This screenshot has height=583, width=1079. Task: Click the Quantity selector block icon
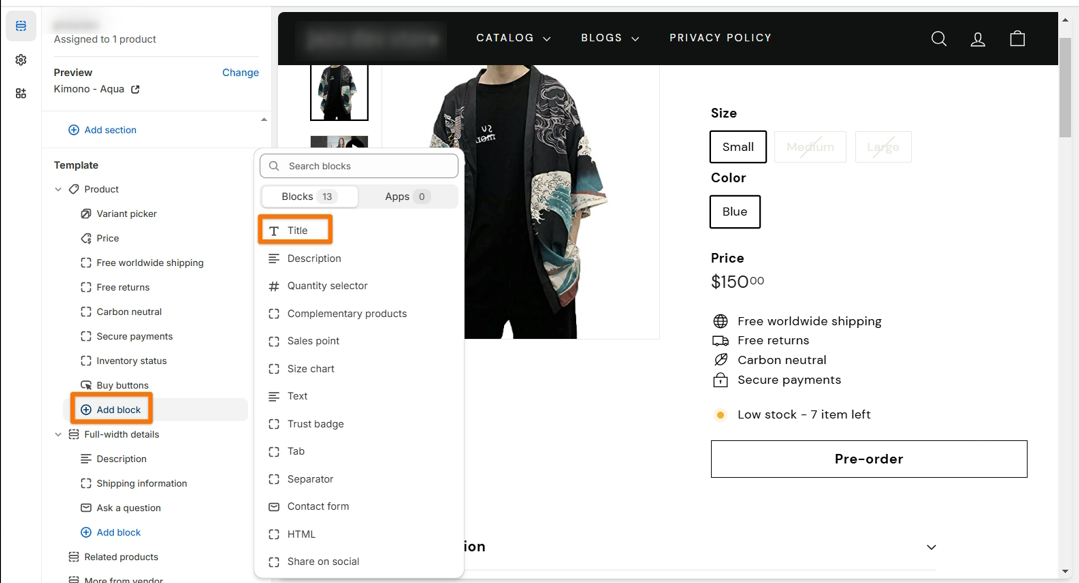click(274, 286)
